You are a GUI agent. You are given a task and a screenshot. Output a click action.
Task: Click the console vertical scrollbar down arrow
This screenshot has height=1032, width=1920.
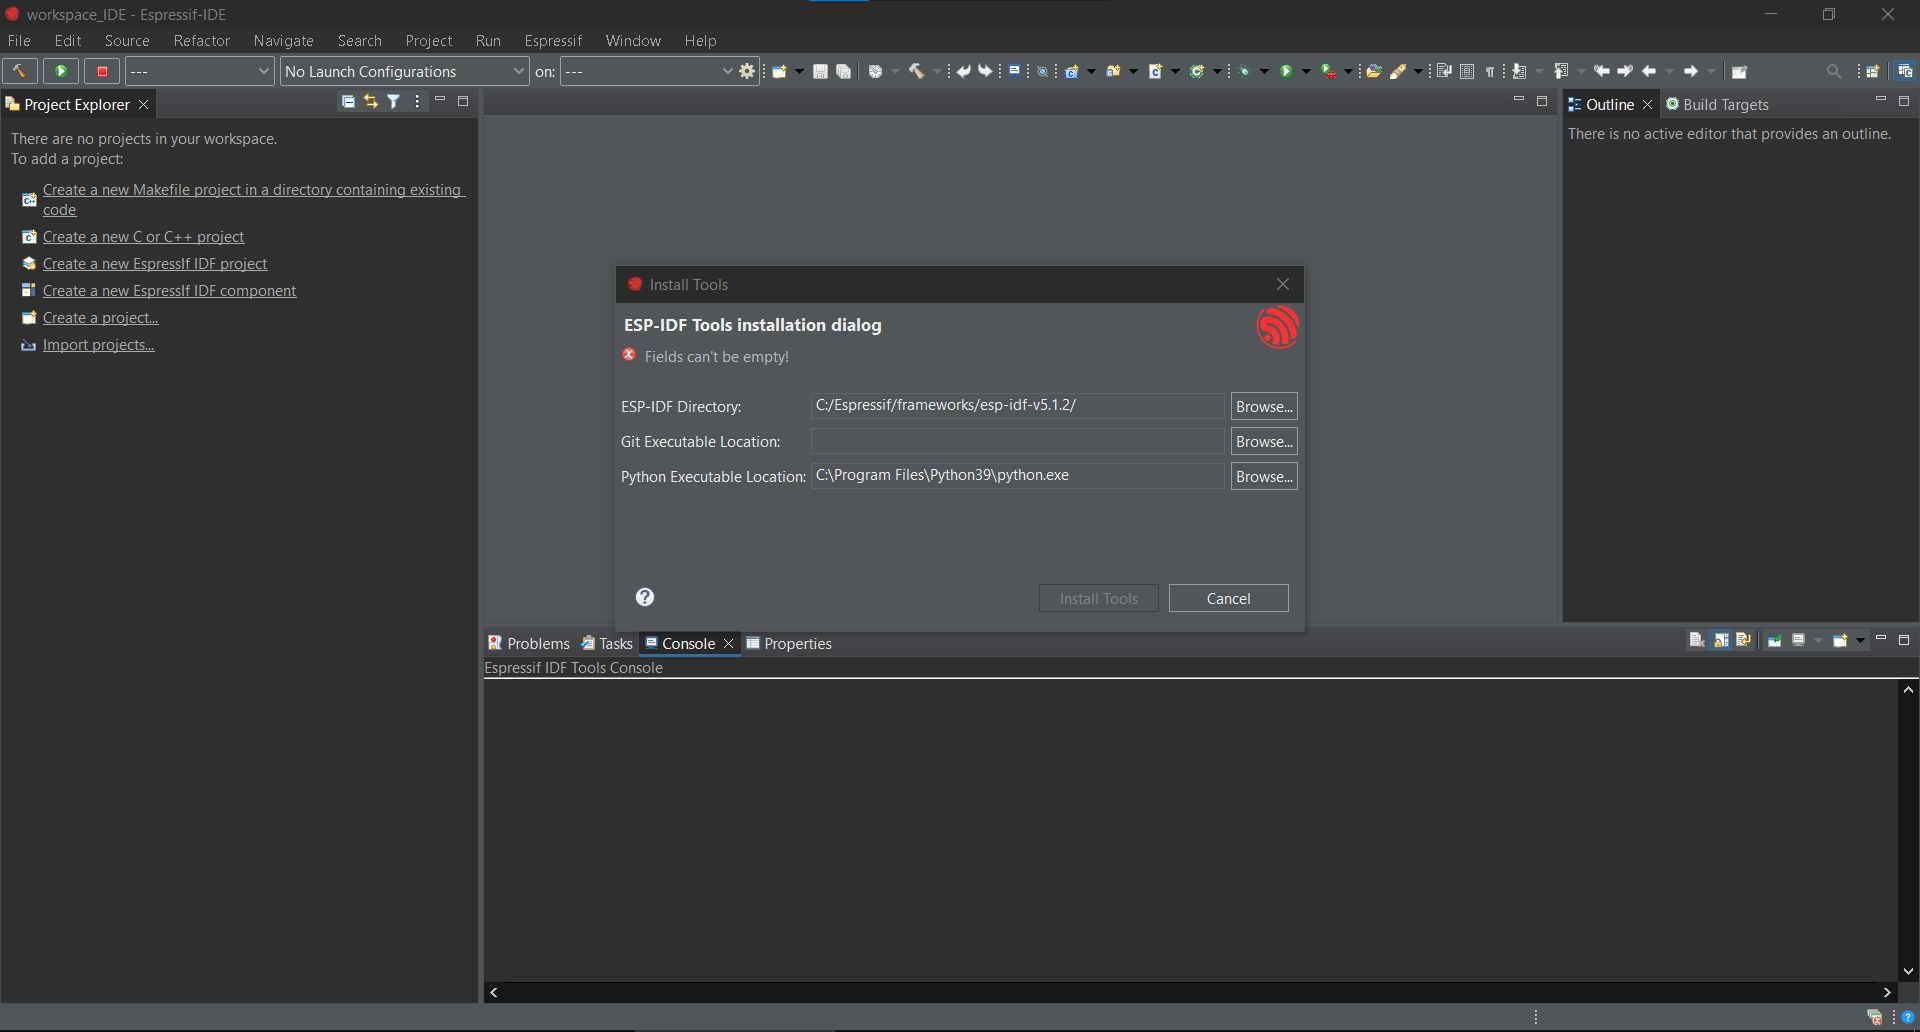tap(1908, 971)
